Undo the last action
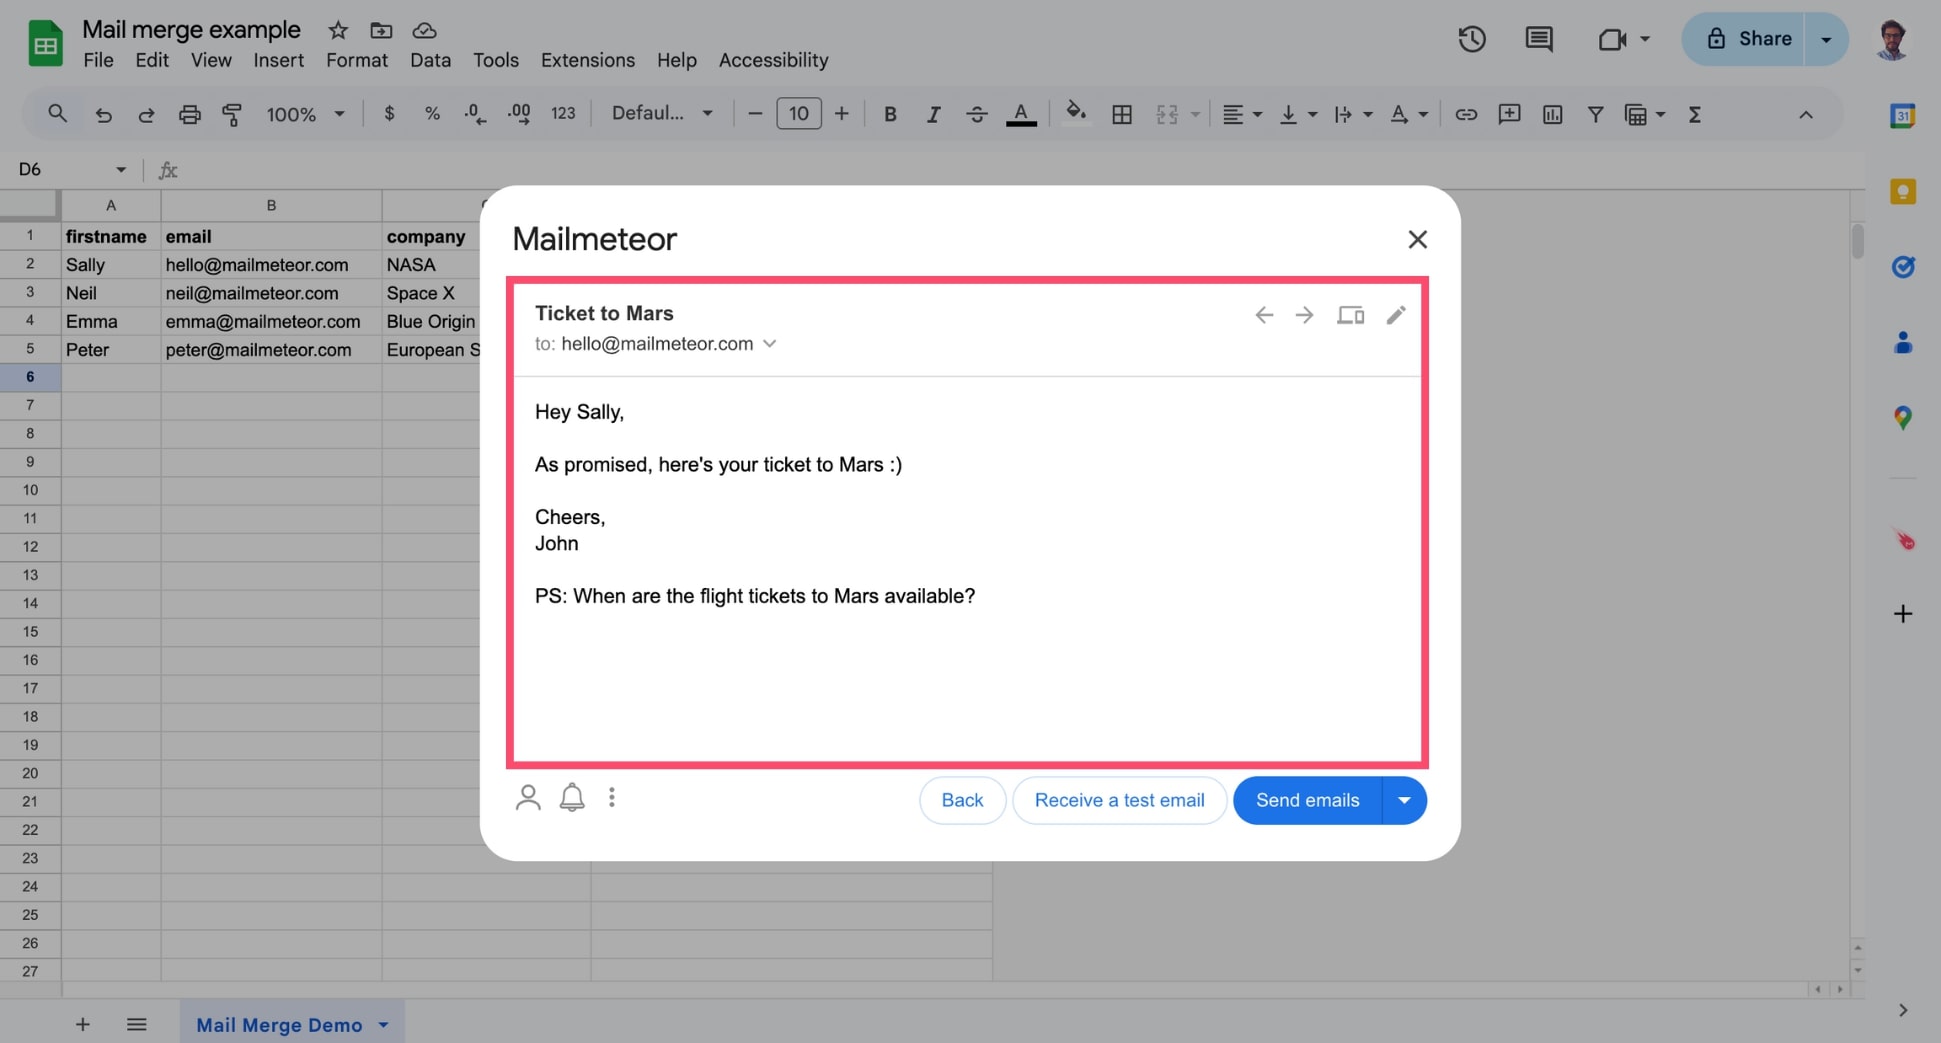Viewport: 1941px width, 1043px height. tap(103, 114)
